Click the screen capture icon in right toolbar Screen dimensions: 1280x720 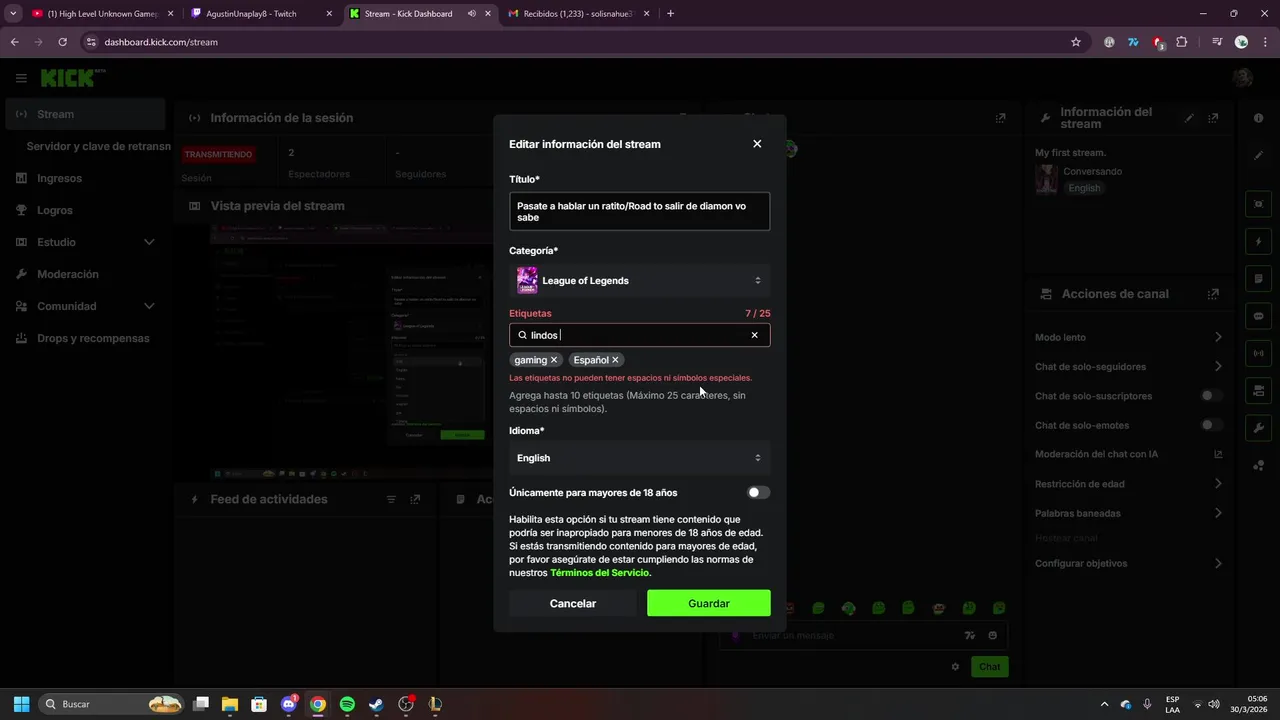point(1258,204)
